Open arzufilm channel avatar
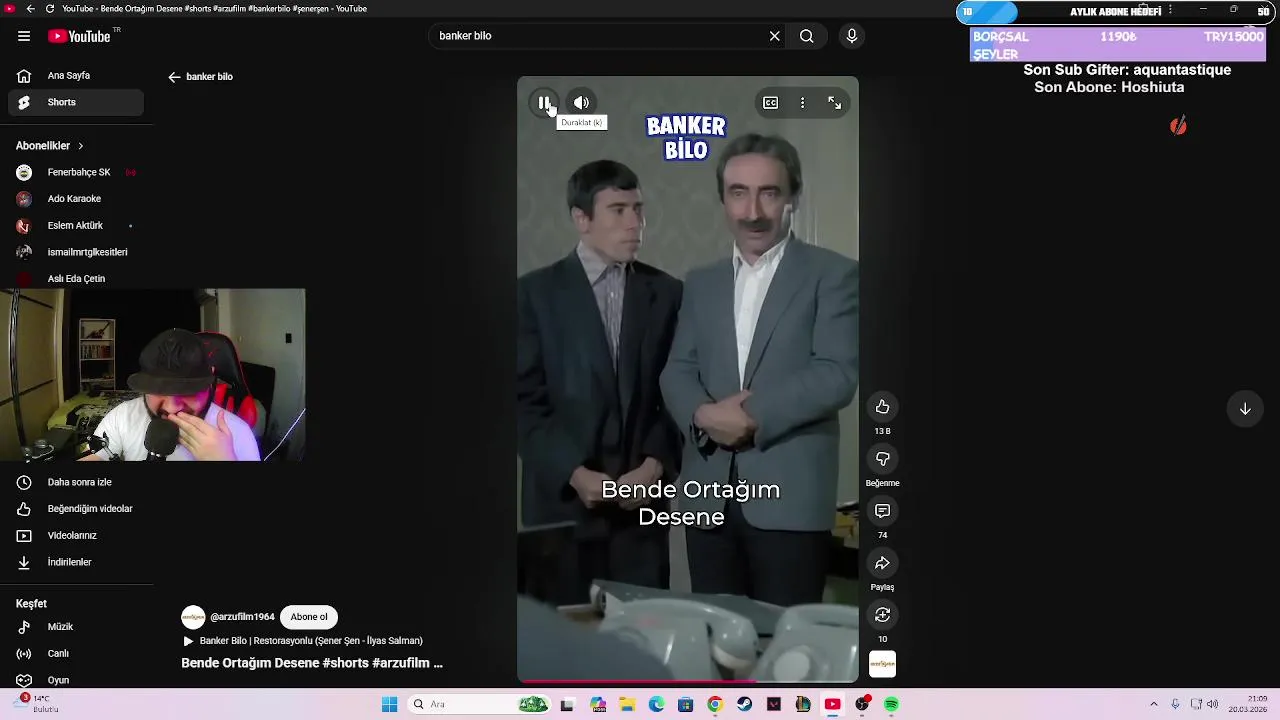Image resolution: width=1280 pixels, height=720 pixels. 193,617
